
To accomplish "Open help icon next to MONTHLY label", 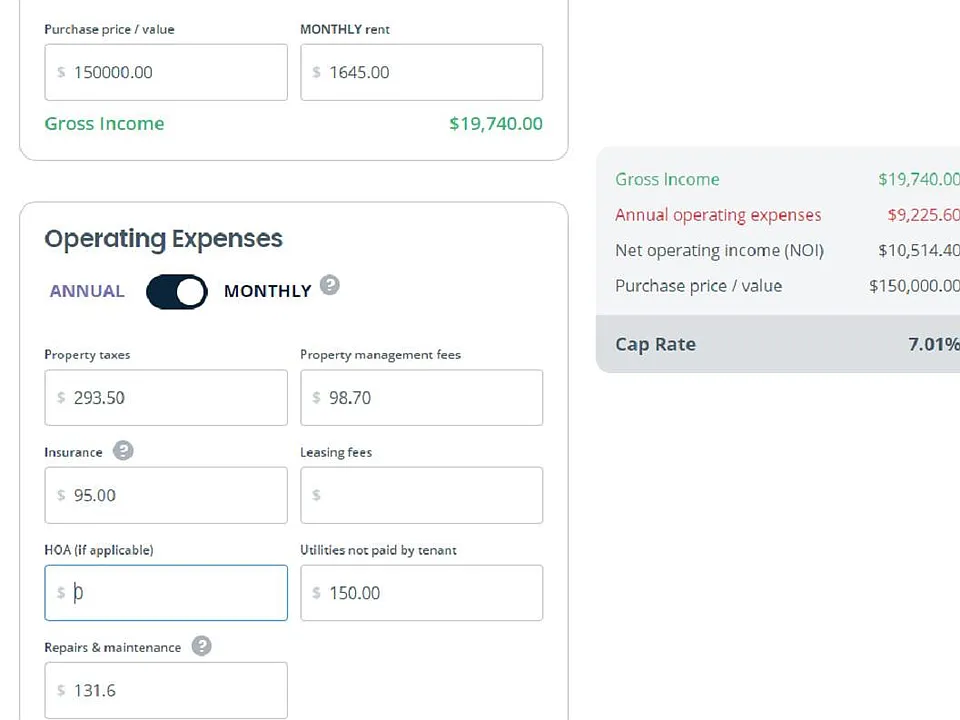I will (329, 285).
